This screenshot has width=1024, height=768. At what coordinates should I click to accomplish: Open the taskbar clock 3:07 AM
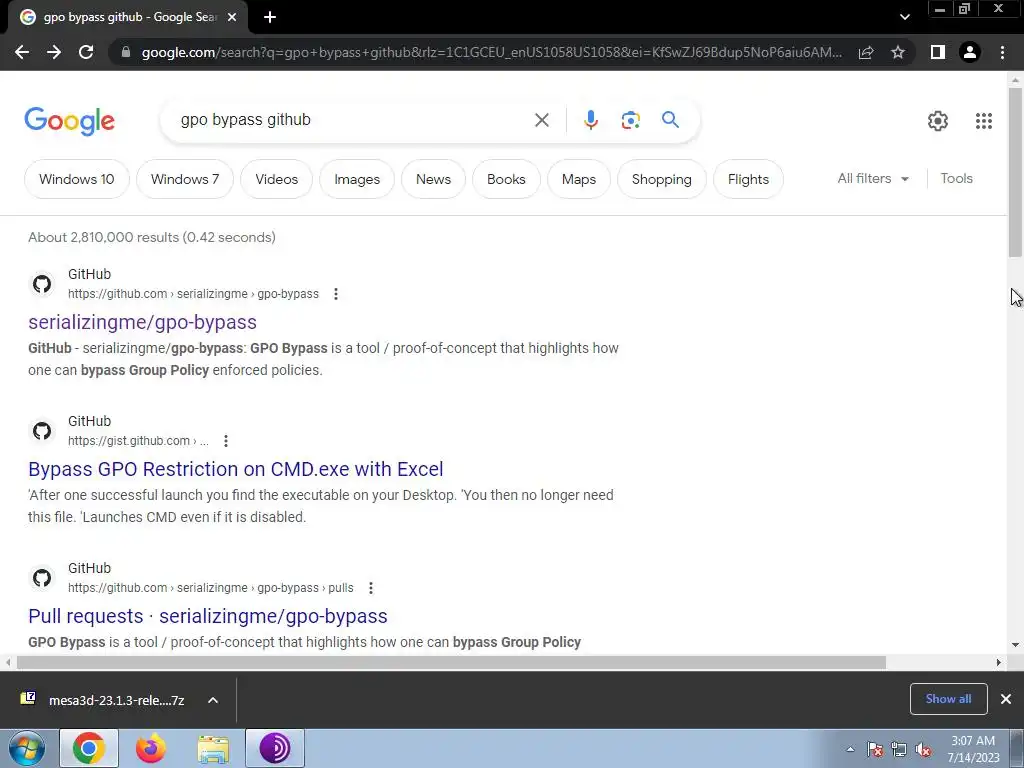coord(973,749)
